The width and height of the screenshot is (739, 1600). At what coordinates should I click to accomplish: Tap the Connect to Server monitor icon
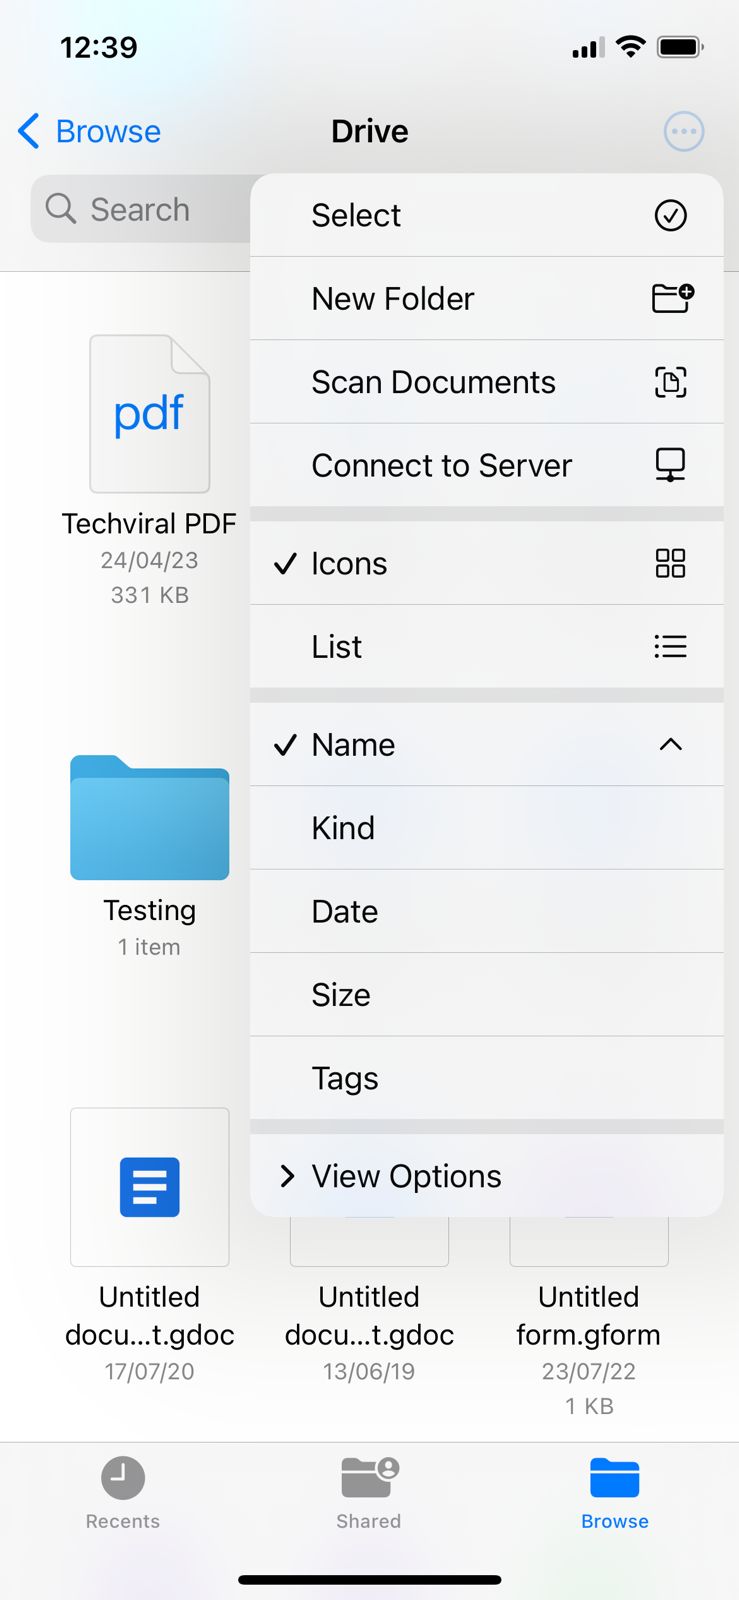(x=670, y=465)
